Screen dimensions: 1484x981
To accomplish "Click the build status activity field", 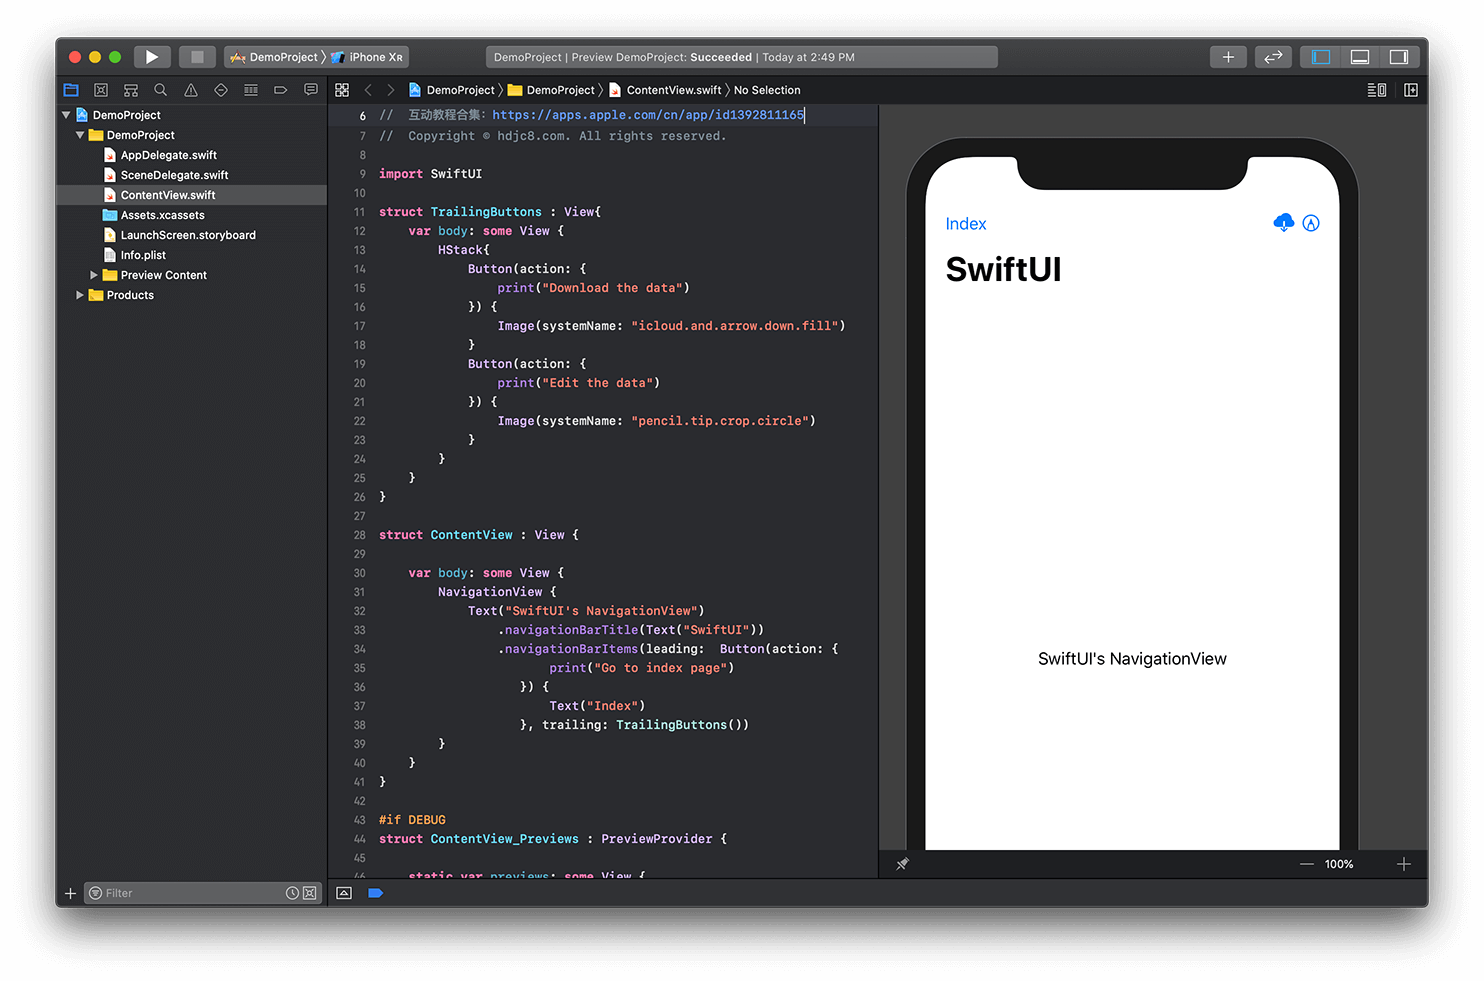I will click(x=741, y=57).
